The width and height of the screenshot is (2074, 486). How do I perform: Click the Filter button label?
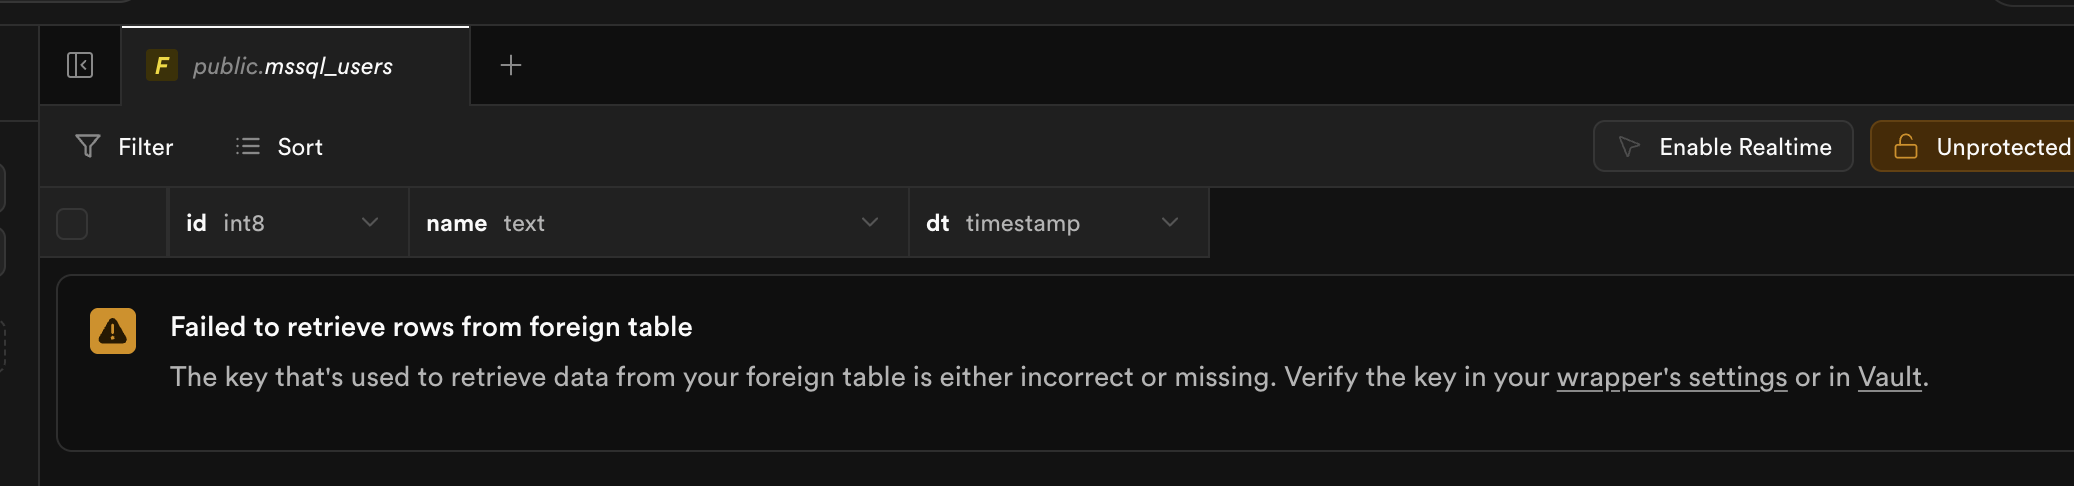[146, 147]
